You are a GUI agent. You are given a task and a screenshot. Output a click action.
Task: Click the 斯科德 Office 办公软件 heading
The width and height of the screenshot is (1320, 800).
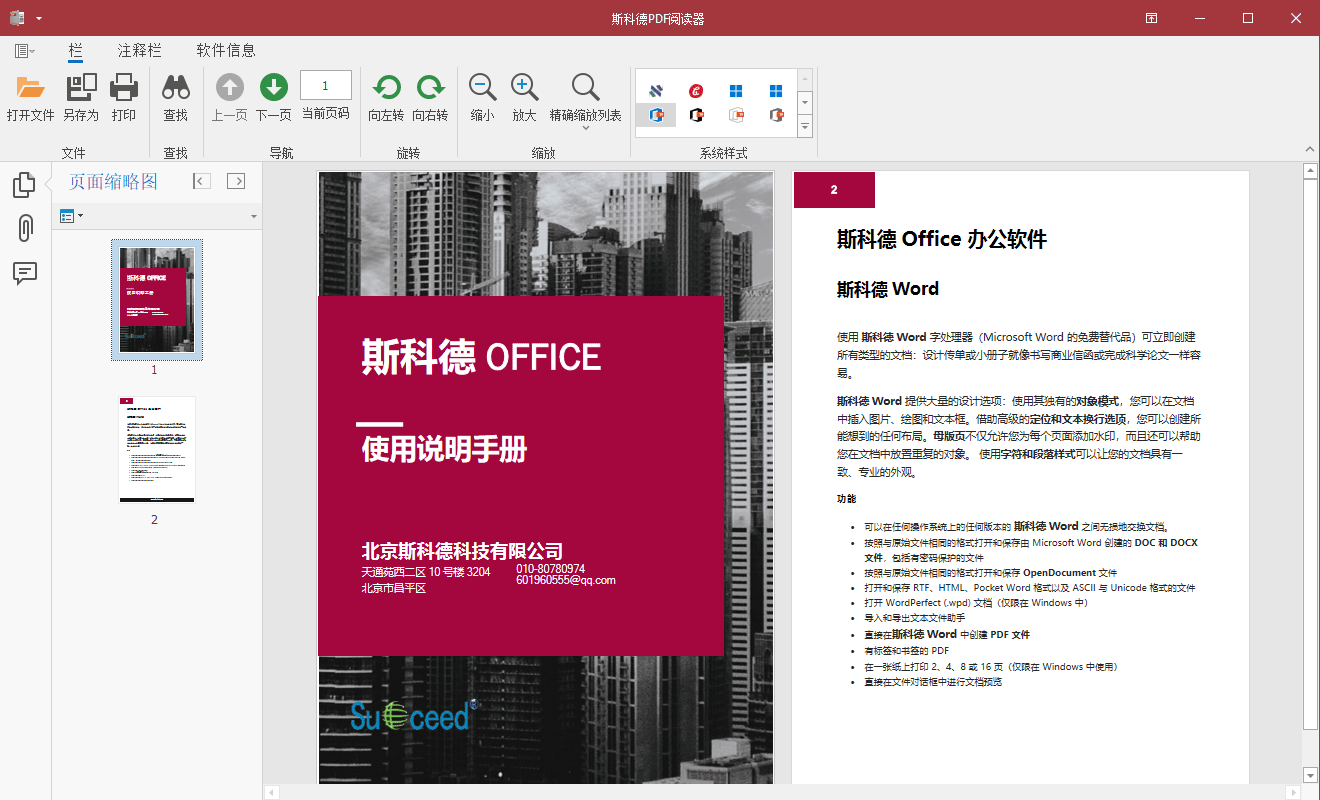tap(942, 239)
